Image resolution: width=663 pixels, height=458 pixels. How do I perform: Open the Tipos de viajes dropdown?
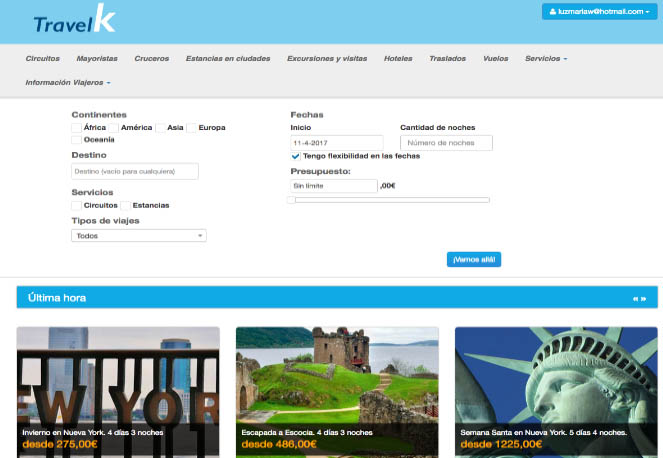coord(139,236)
